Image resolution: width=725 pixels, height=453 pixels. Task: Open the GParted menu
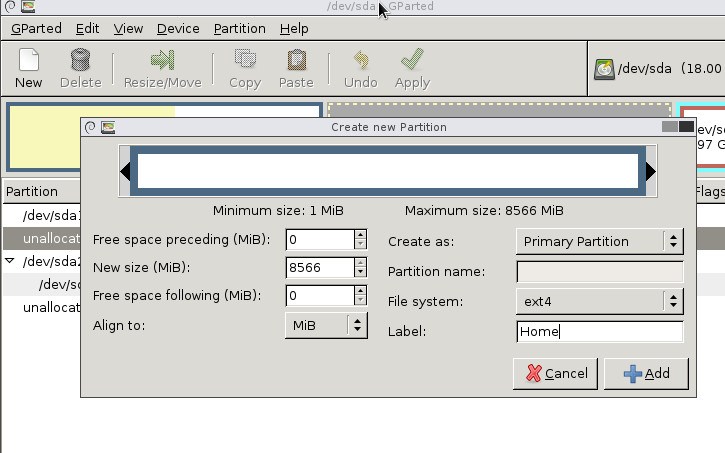pyautogui.click(x=36, y=29)
